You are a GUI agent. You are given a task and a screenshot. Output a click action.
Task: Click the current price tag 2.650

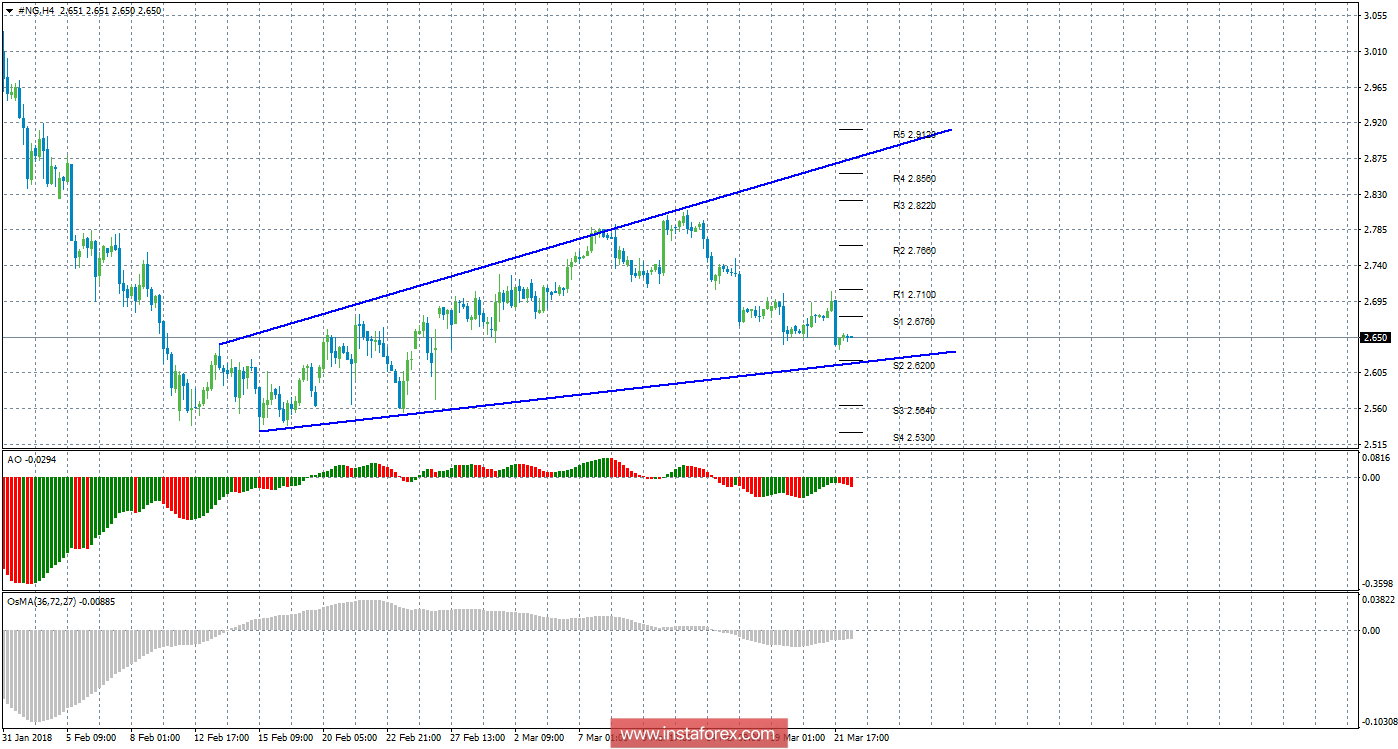click(x=1375, y=338)
